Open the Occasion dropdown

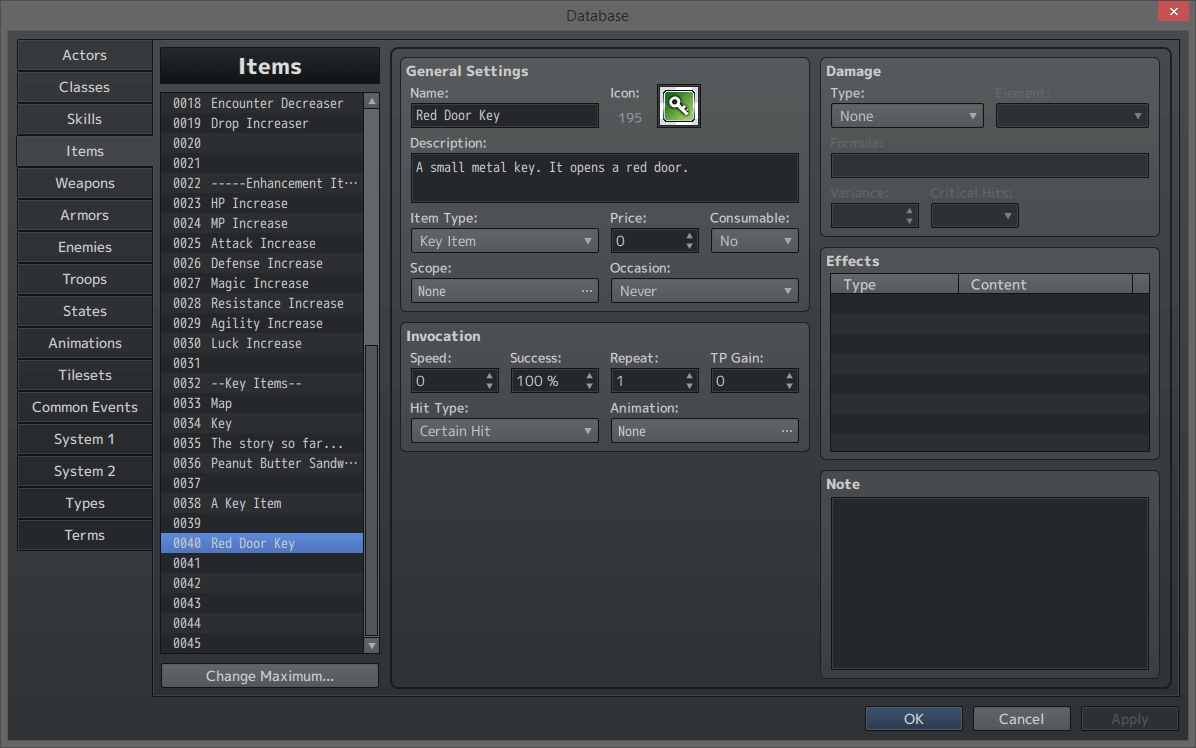(704, 291)
